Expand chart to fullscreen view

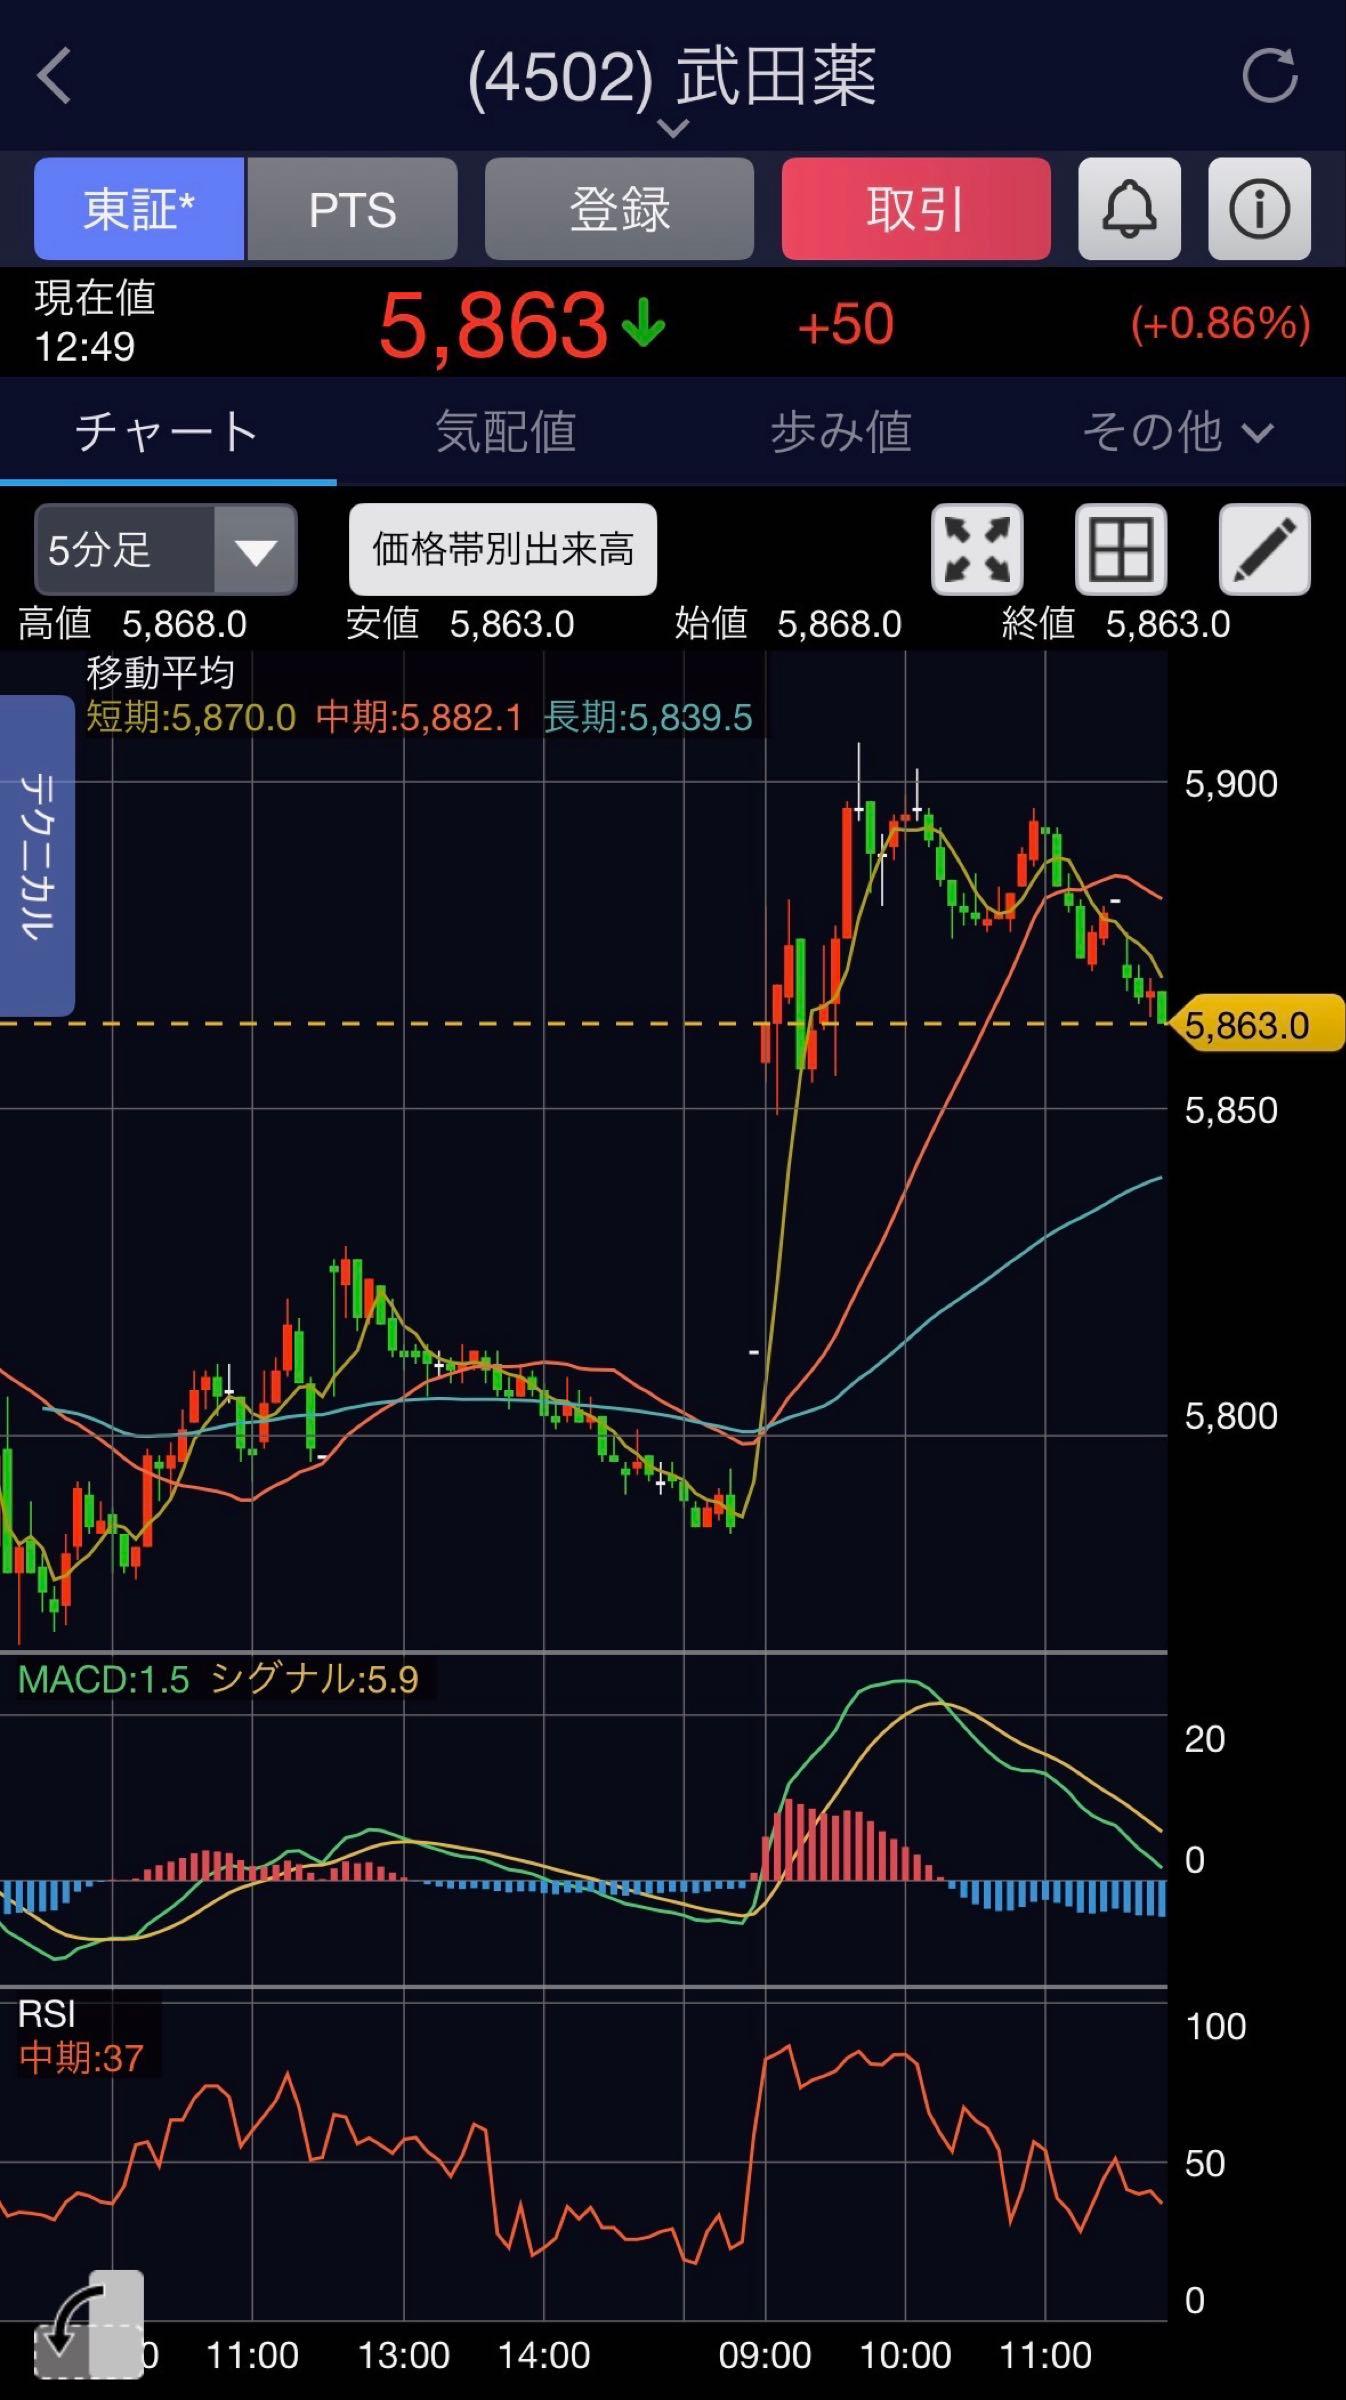(x=977, y=549)
